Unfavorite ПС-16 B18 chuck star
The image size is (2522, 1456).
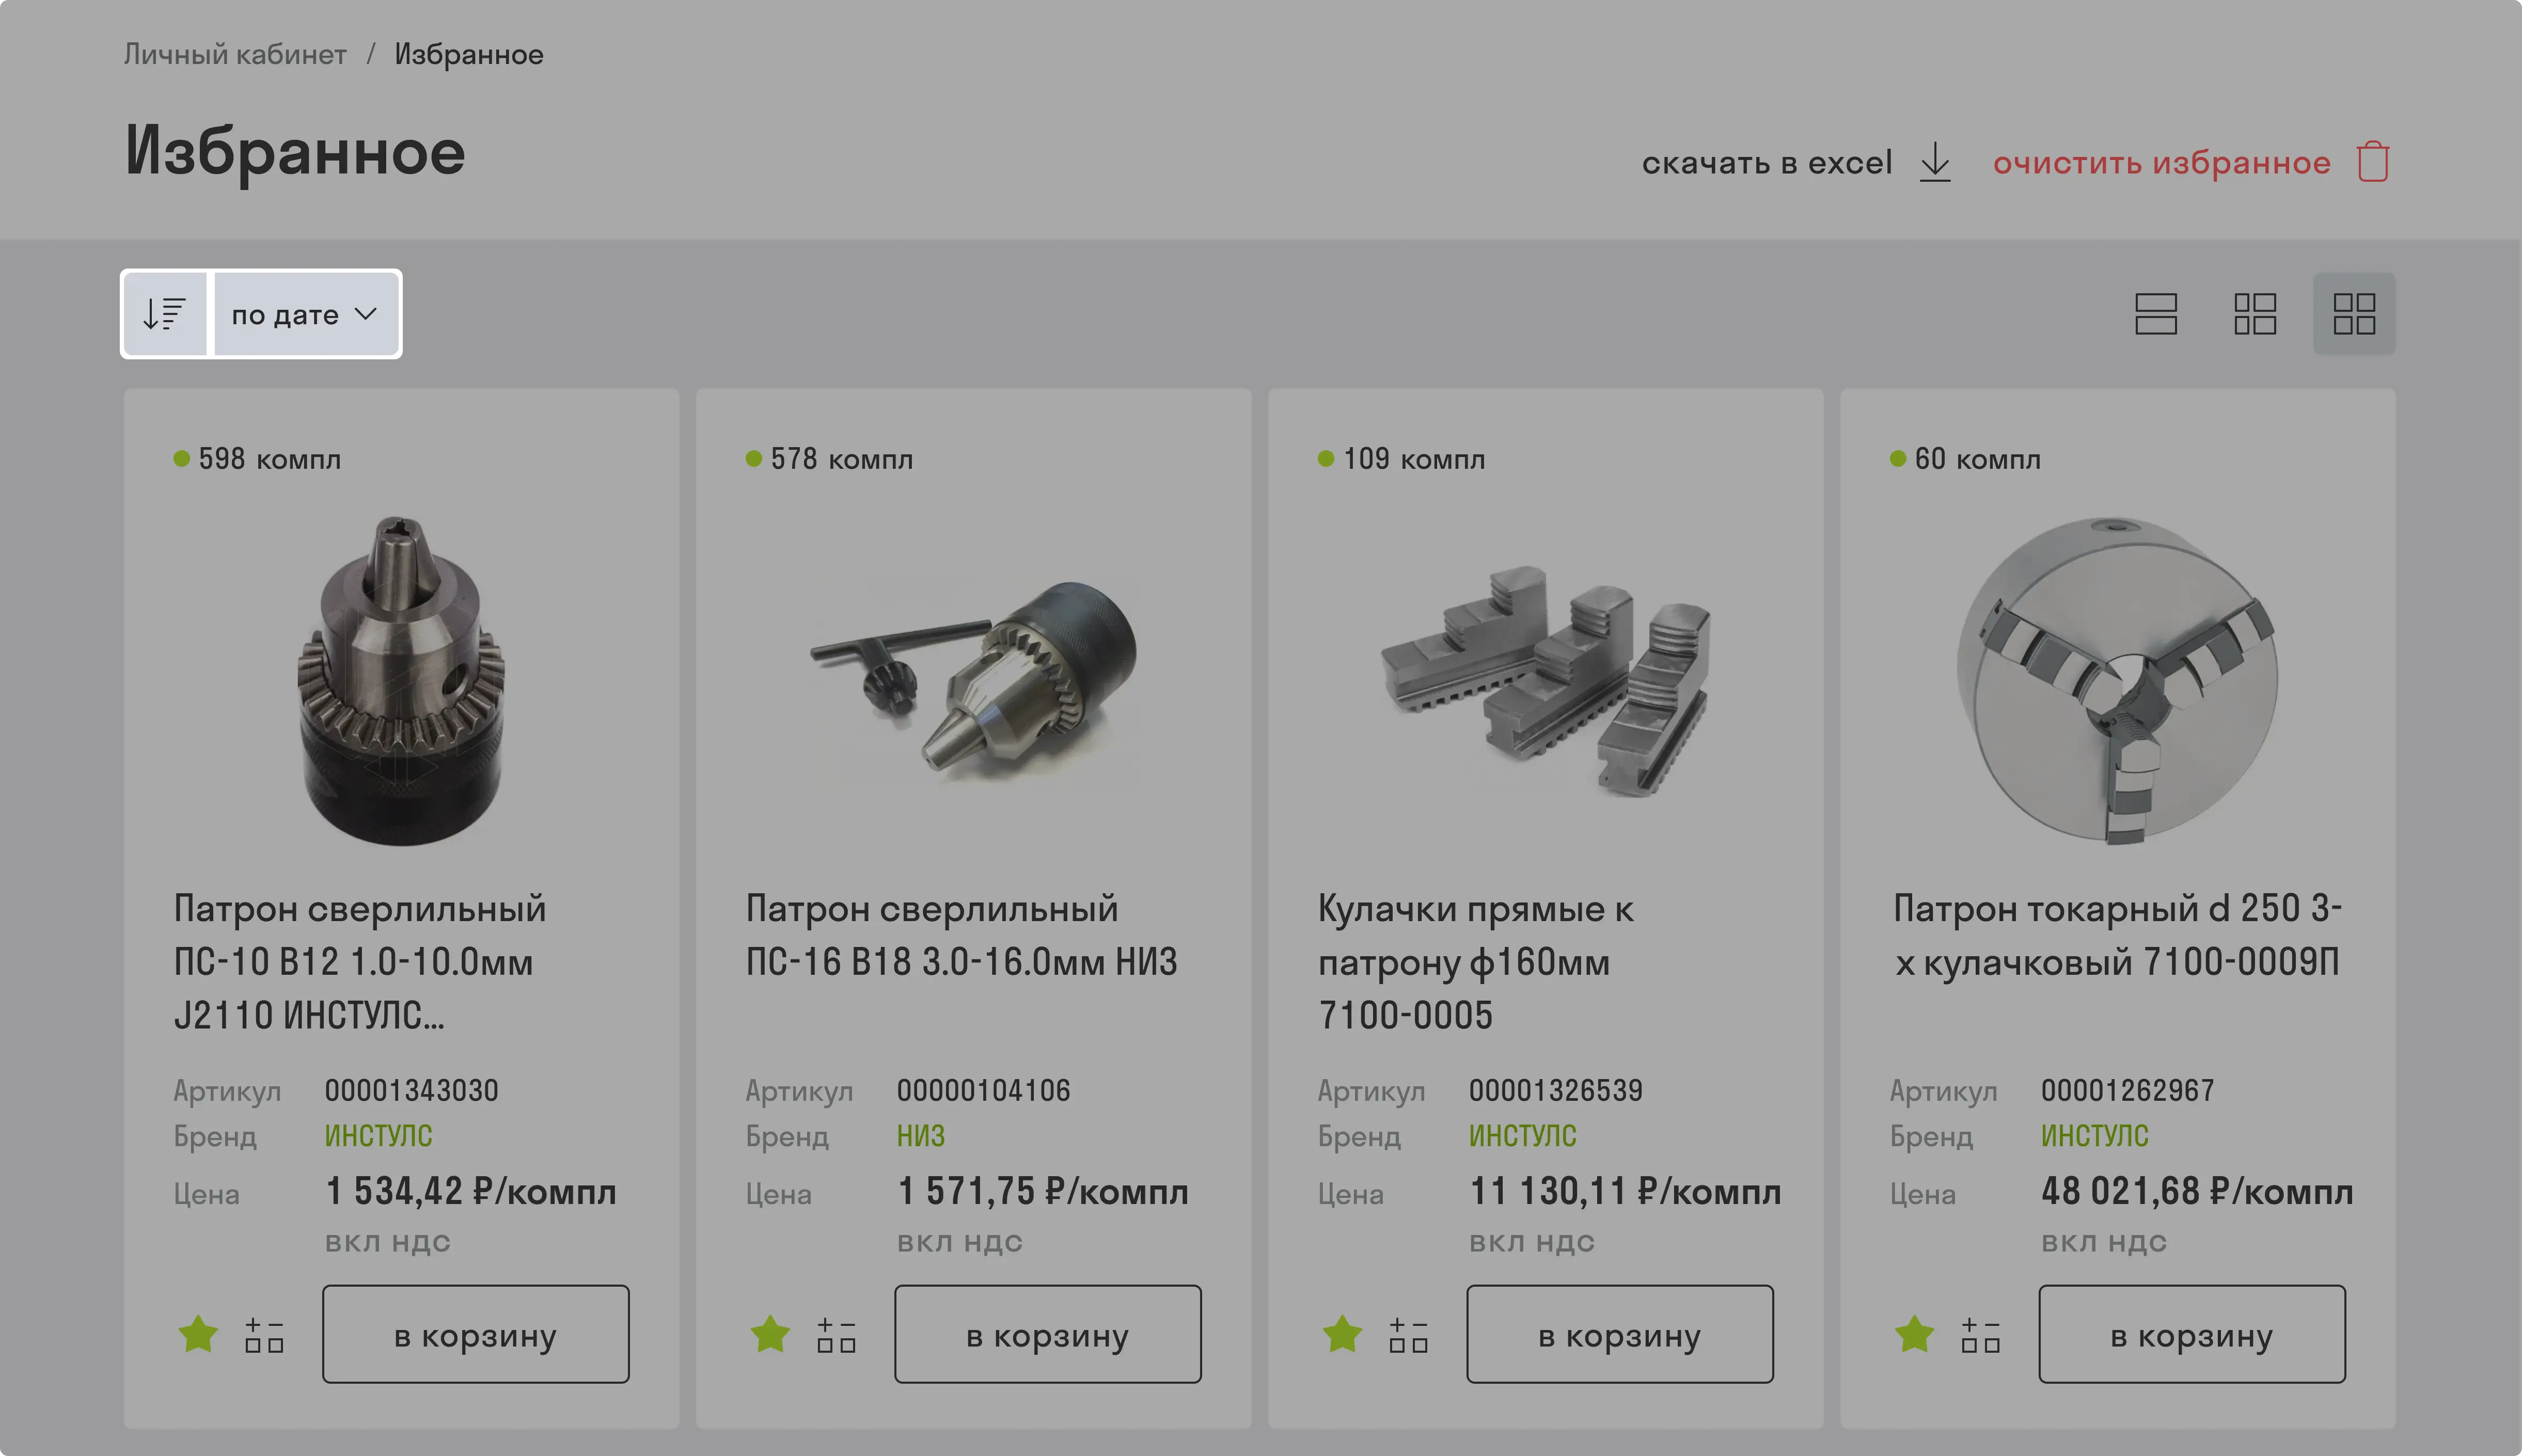point(770,1334)
